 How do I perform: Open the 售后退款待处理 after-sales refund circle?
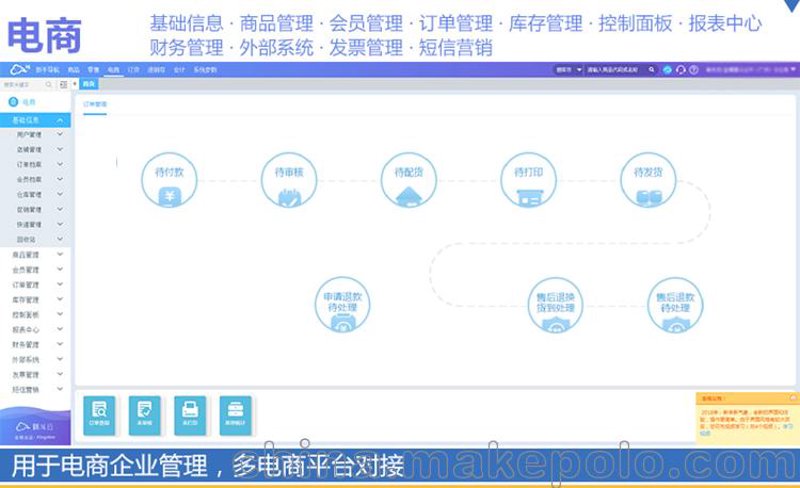(x=675, y=305)
